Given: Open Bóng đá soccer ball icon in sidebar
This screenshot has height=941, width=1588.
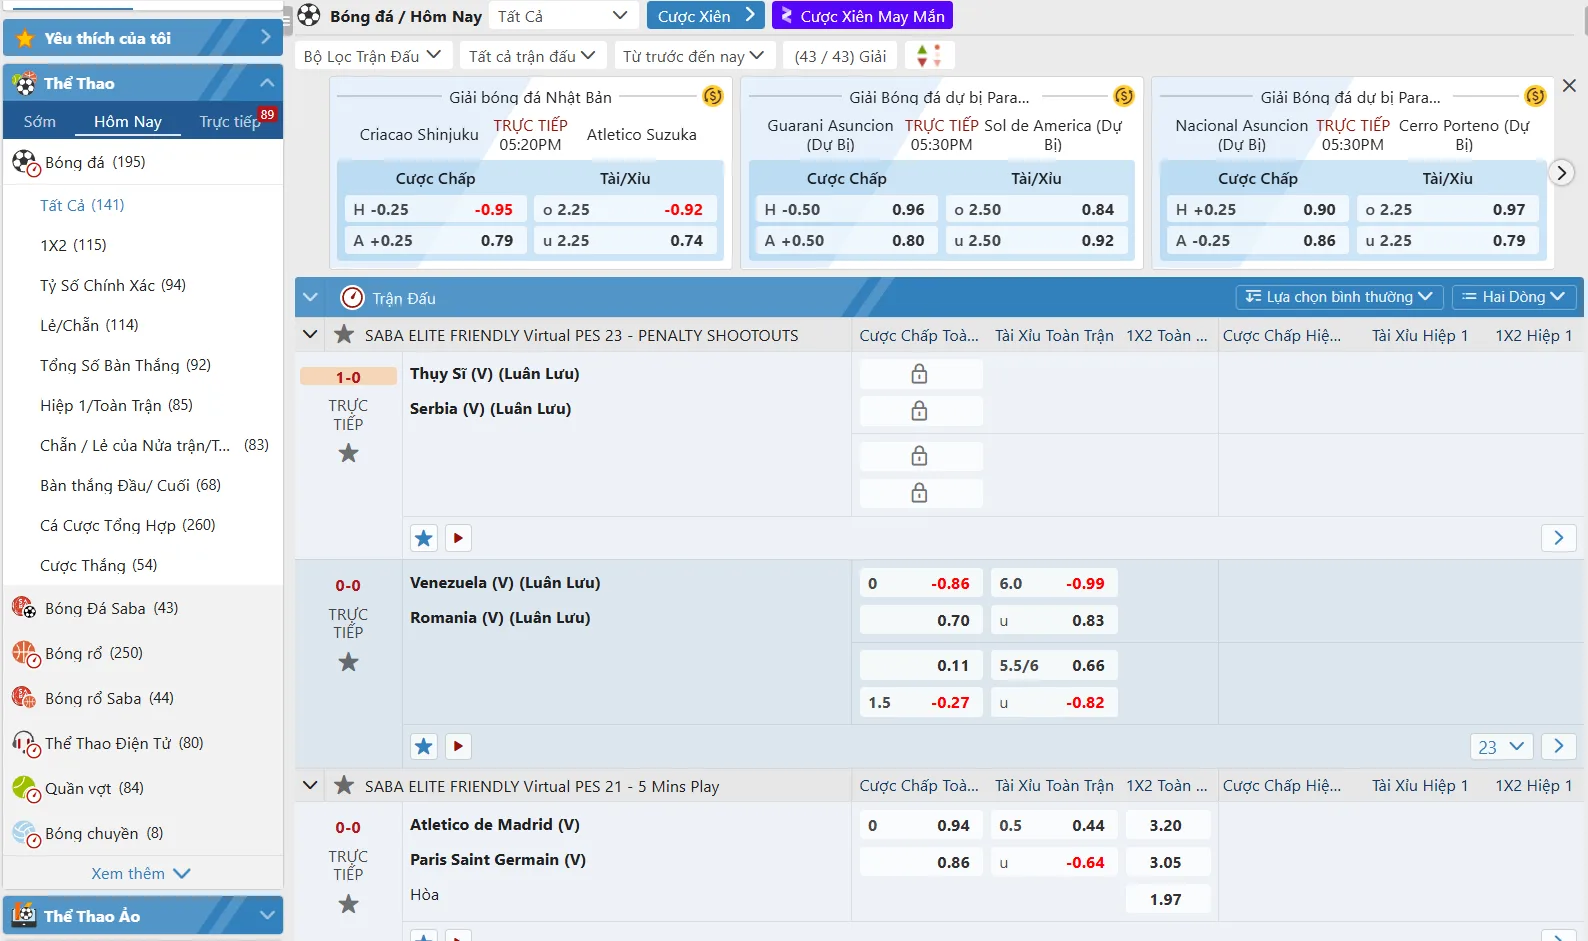Looking at the screenshot, I should (25, 162).
